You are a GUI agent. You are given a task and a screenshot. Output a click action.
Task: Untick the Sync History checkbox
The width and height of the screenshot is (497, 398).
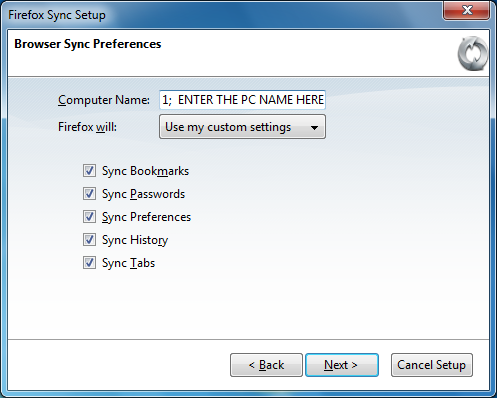(x=89, y=240)
